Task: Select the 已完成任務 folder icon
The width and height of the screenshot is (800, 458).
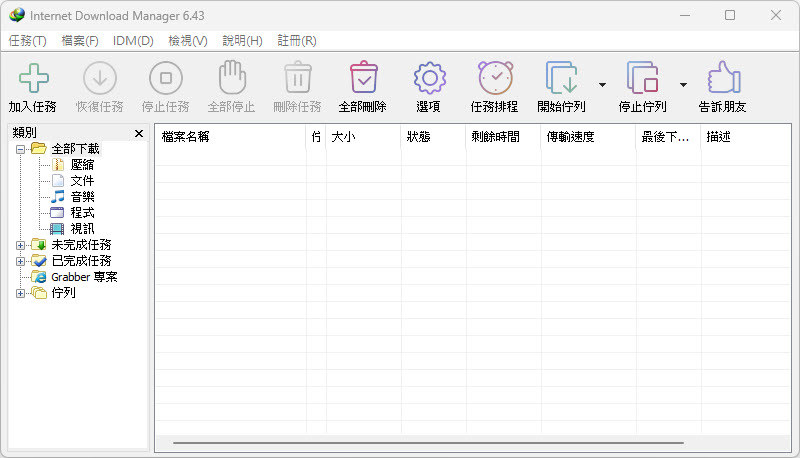Action: tap(39, 261)
